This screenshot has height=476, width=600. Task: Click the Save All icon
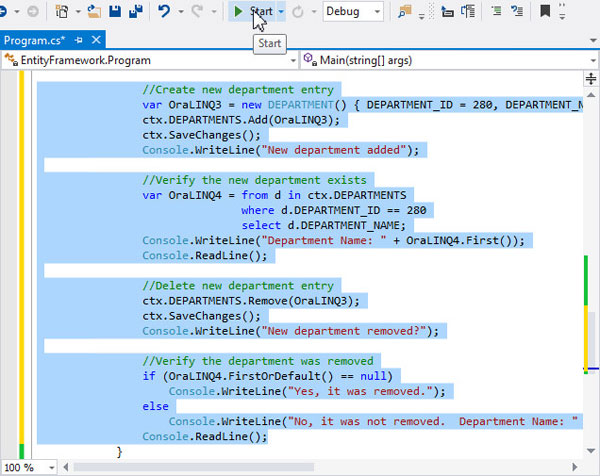point(133,12)
